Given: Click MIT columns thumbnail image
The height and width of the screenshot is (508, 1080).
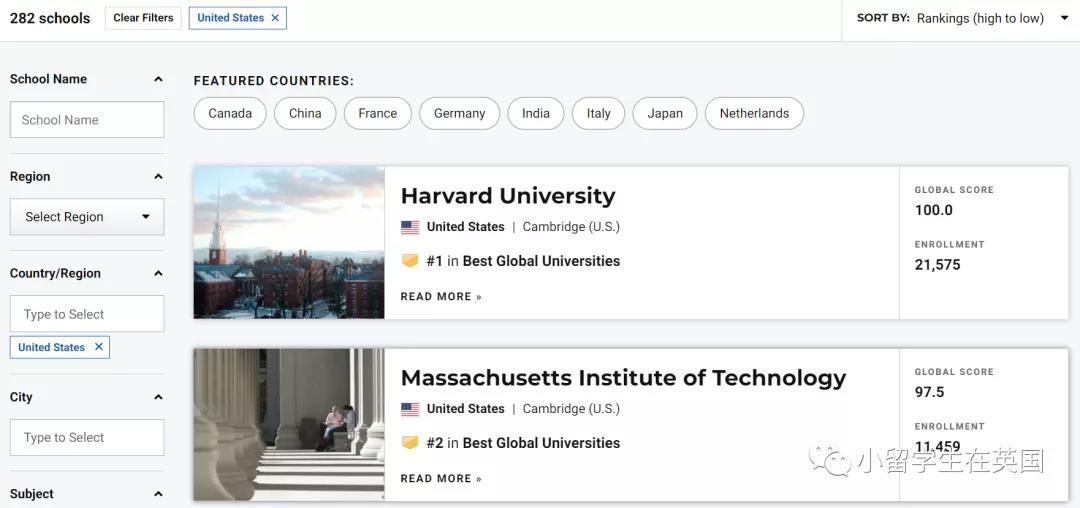Looking at the screenshot, I should pos(289,425).
